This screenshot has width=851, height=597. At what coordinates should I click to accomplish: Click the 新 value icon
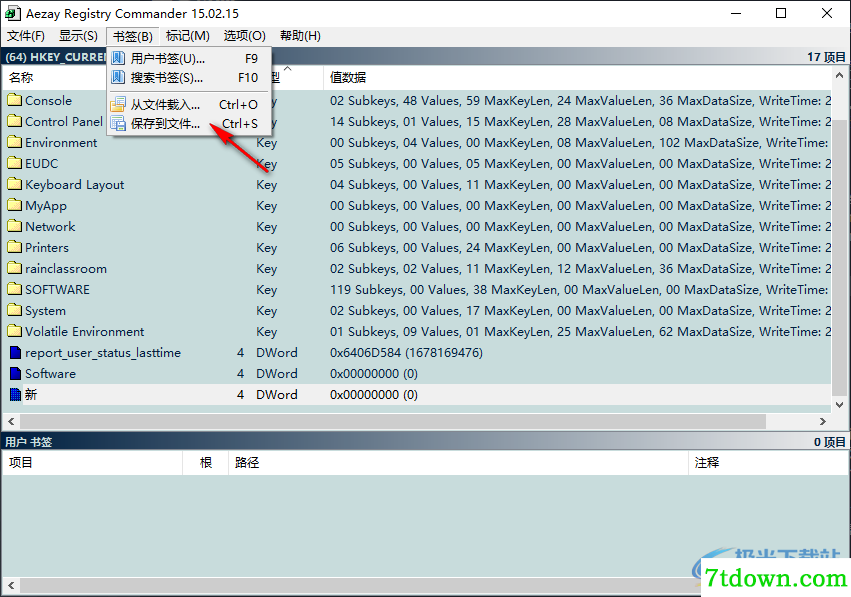[x=16, y=395]
